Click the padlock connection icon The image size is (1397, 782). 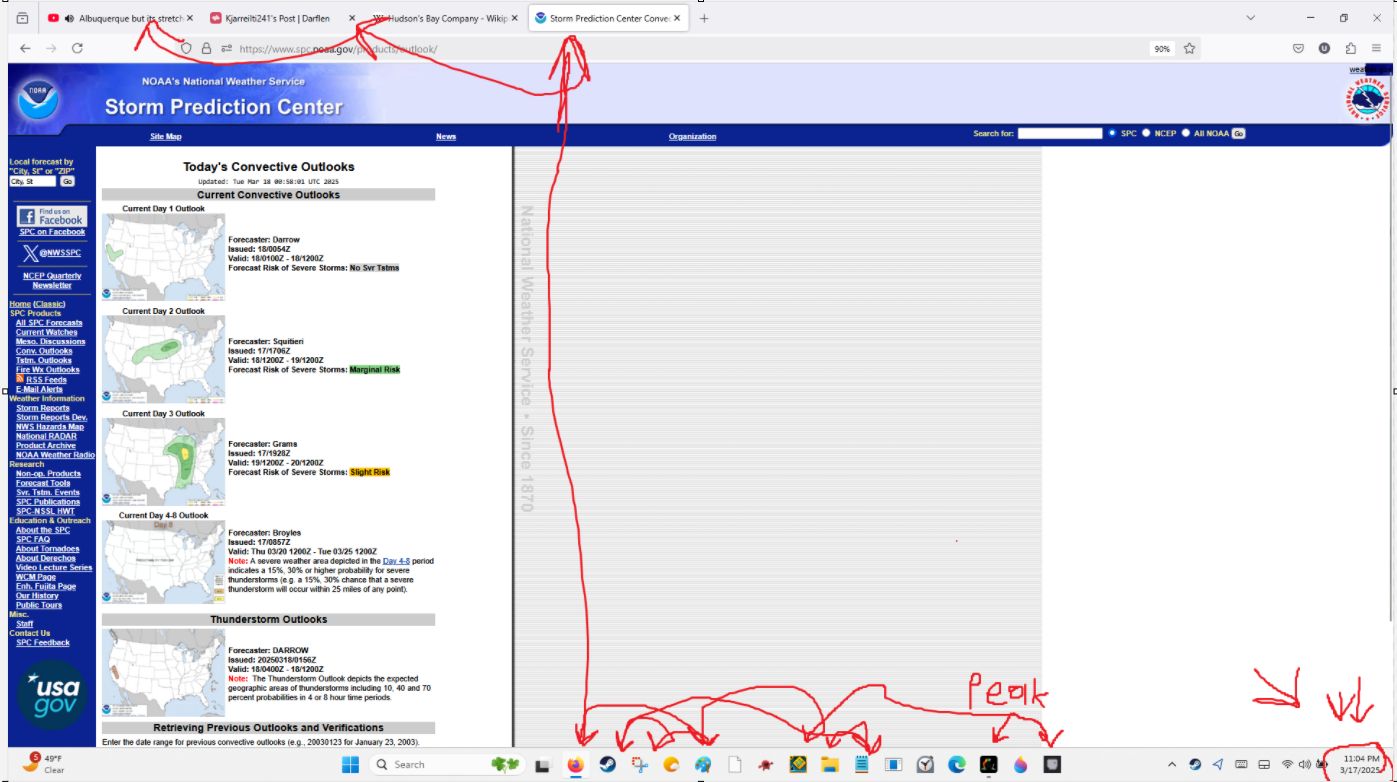pos(206,48)
